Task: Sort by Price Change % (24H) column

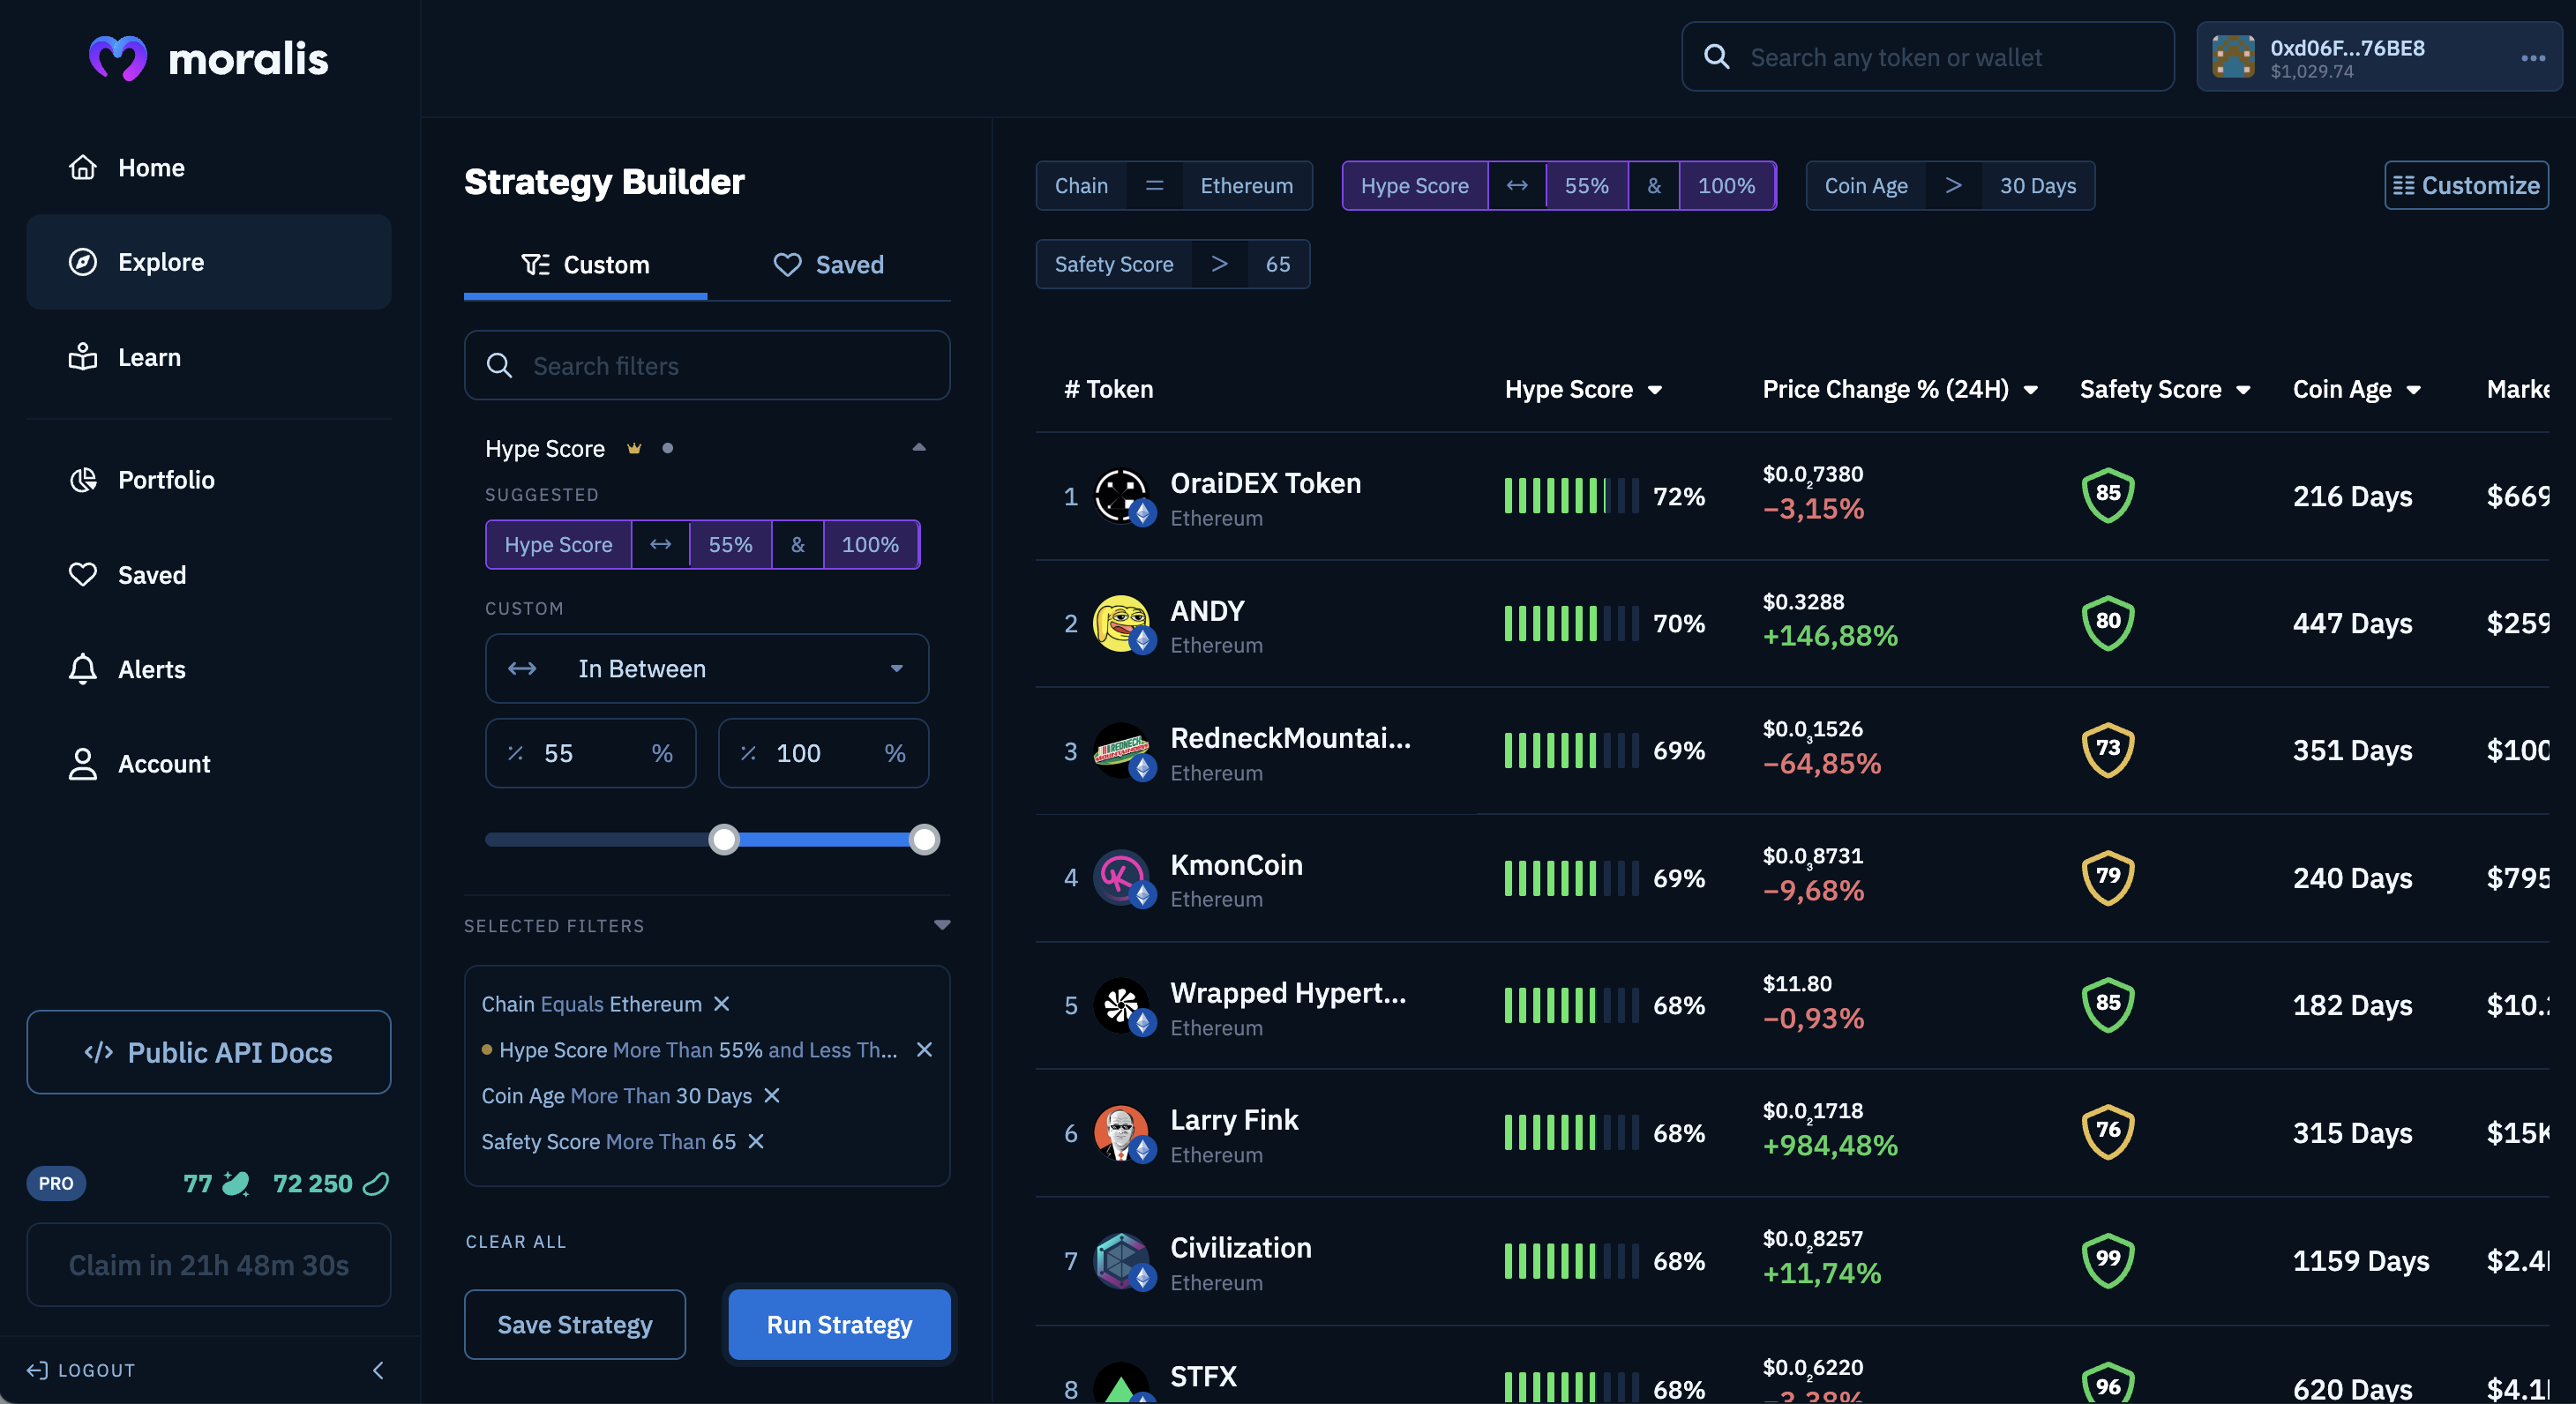Action: pyautogui.click(x=1899, y=389)
